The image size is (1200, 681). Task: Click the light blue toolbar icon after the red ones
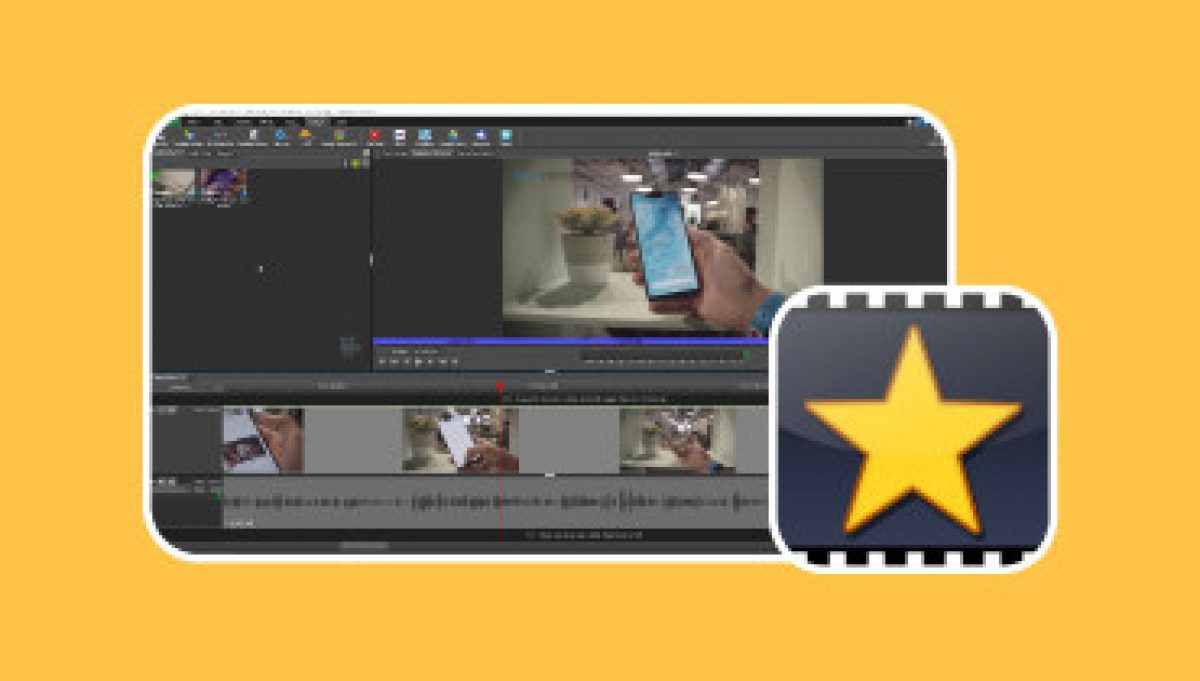tap(424, 135)
